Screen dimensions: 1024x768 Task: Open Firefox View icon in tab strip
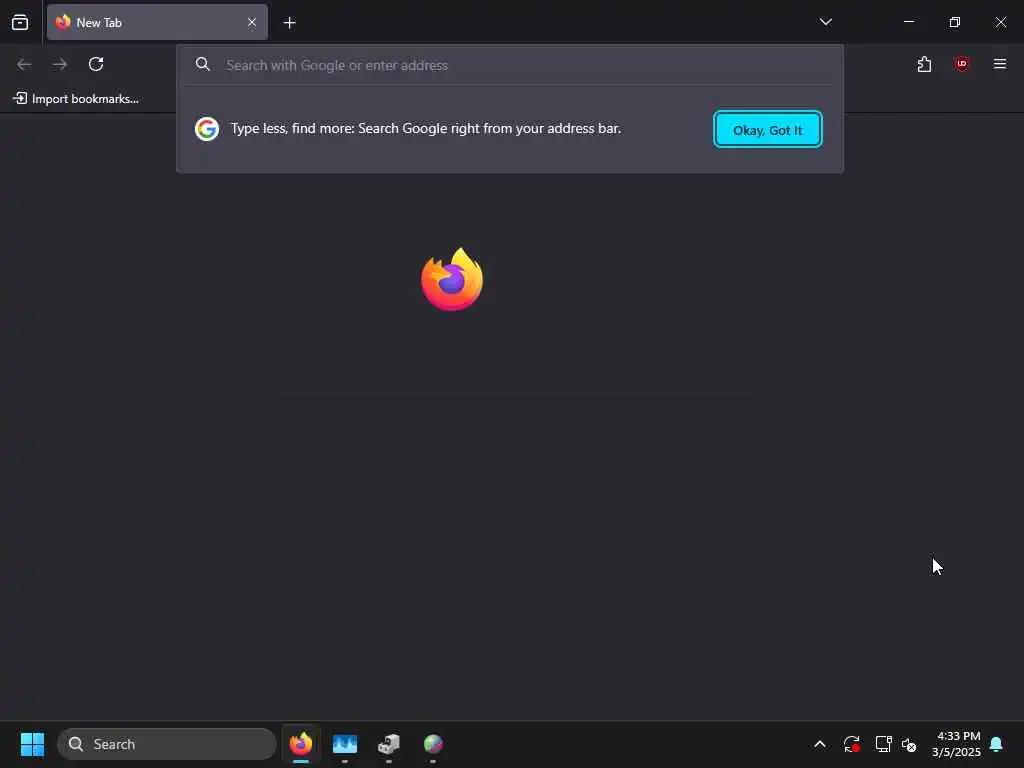[20, 22]
